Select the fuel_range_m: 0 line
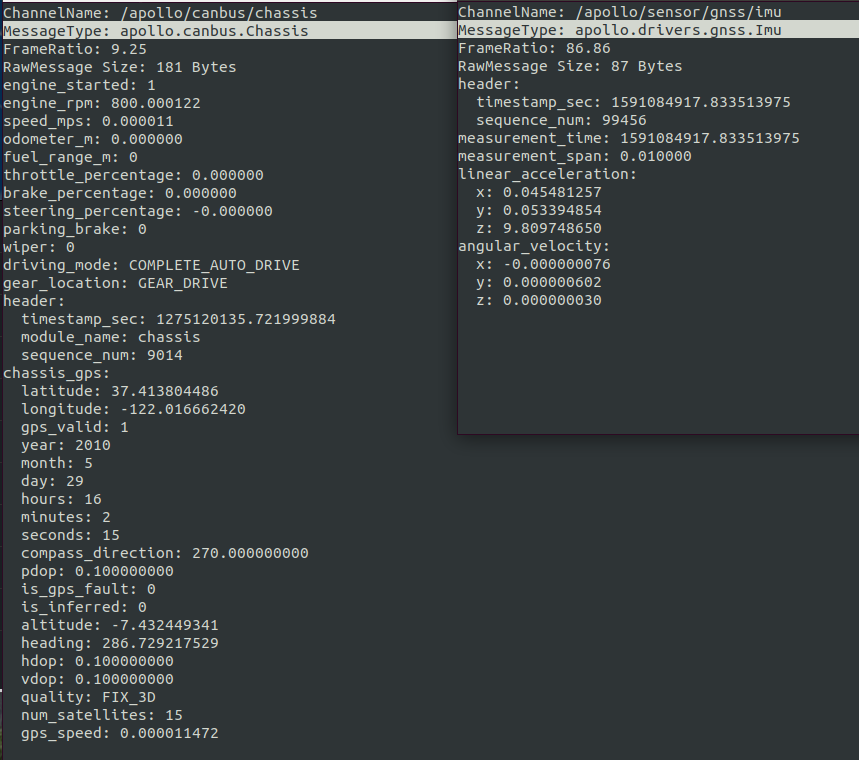The height and width of the screenshot is (760, 859). (x=70, y=157)
